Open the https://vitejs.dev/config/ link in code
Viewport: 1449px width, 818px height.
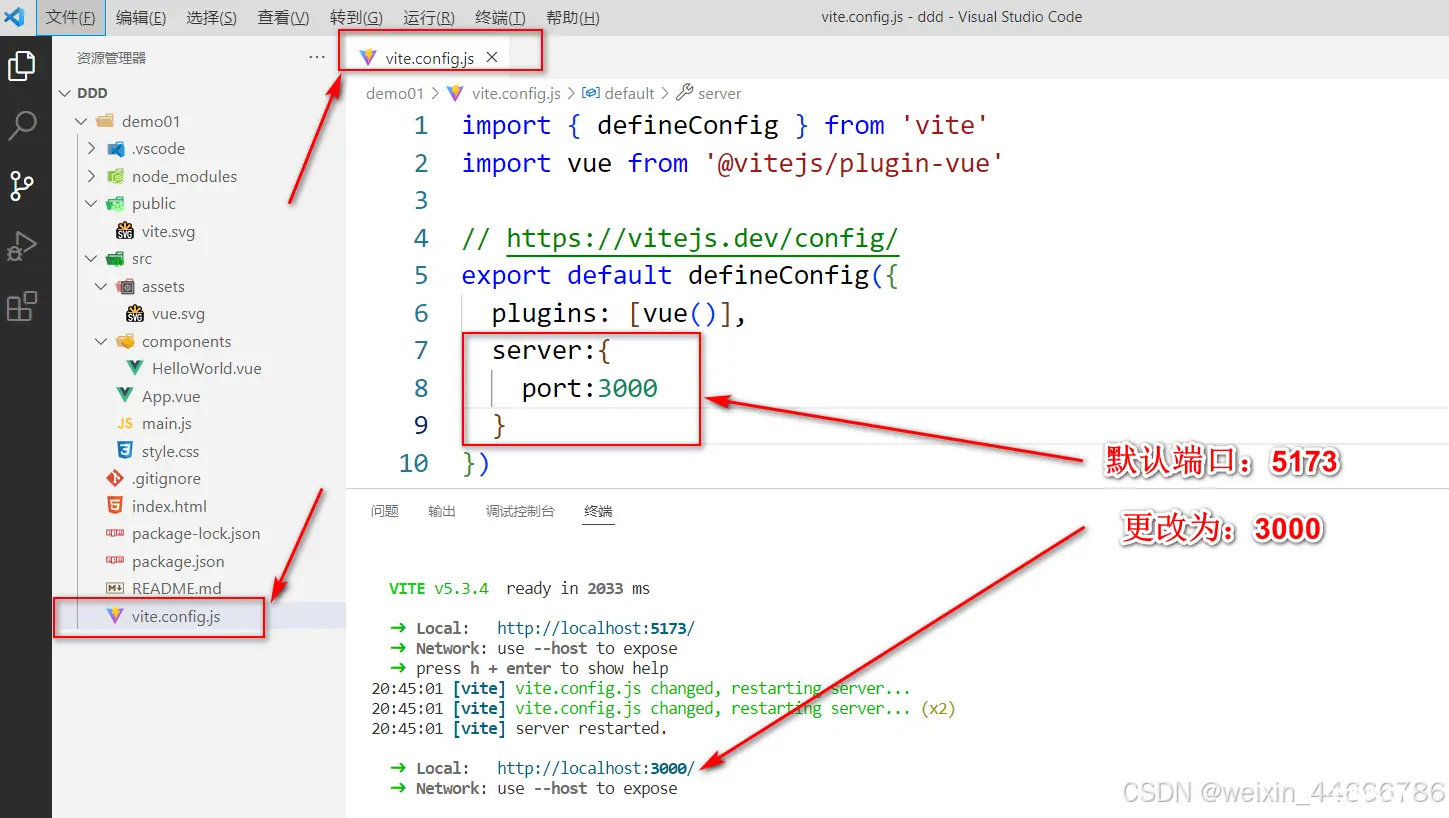tap(702, 238)
